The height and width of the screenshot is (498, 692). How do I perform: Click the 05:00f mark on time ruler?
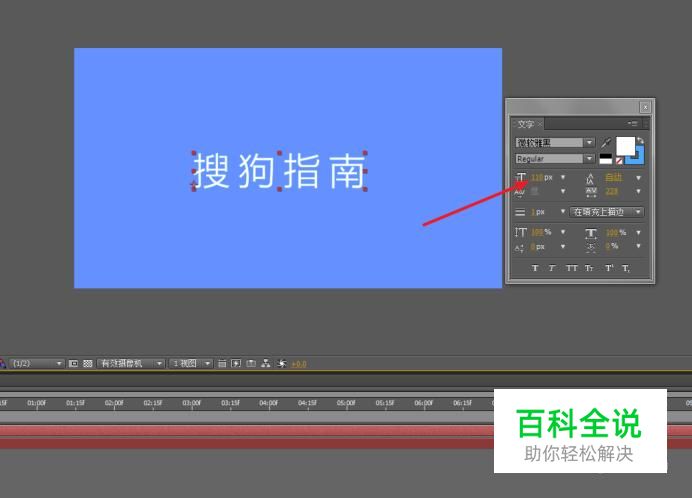(346, 403)
